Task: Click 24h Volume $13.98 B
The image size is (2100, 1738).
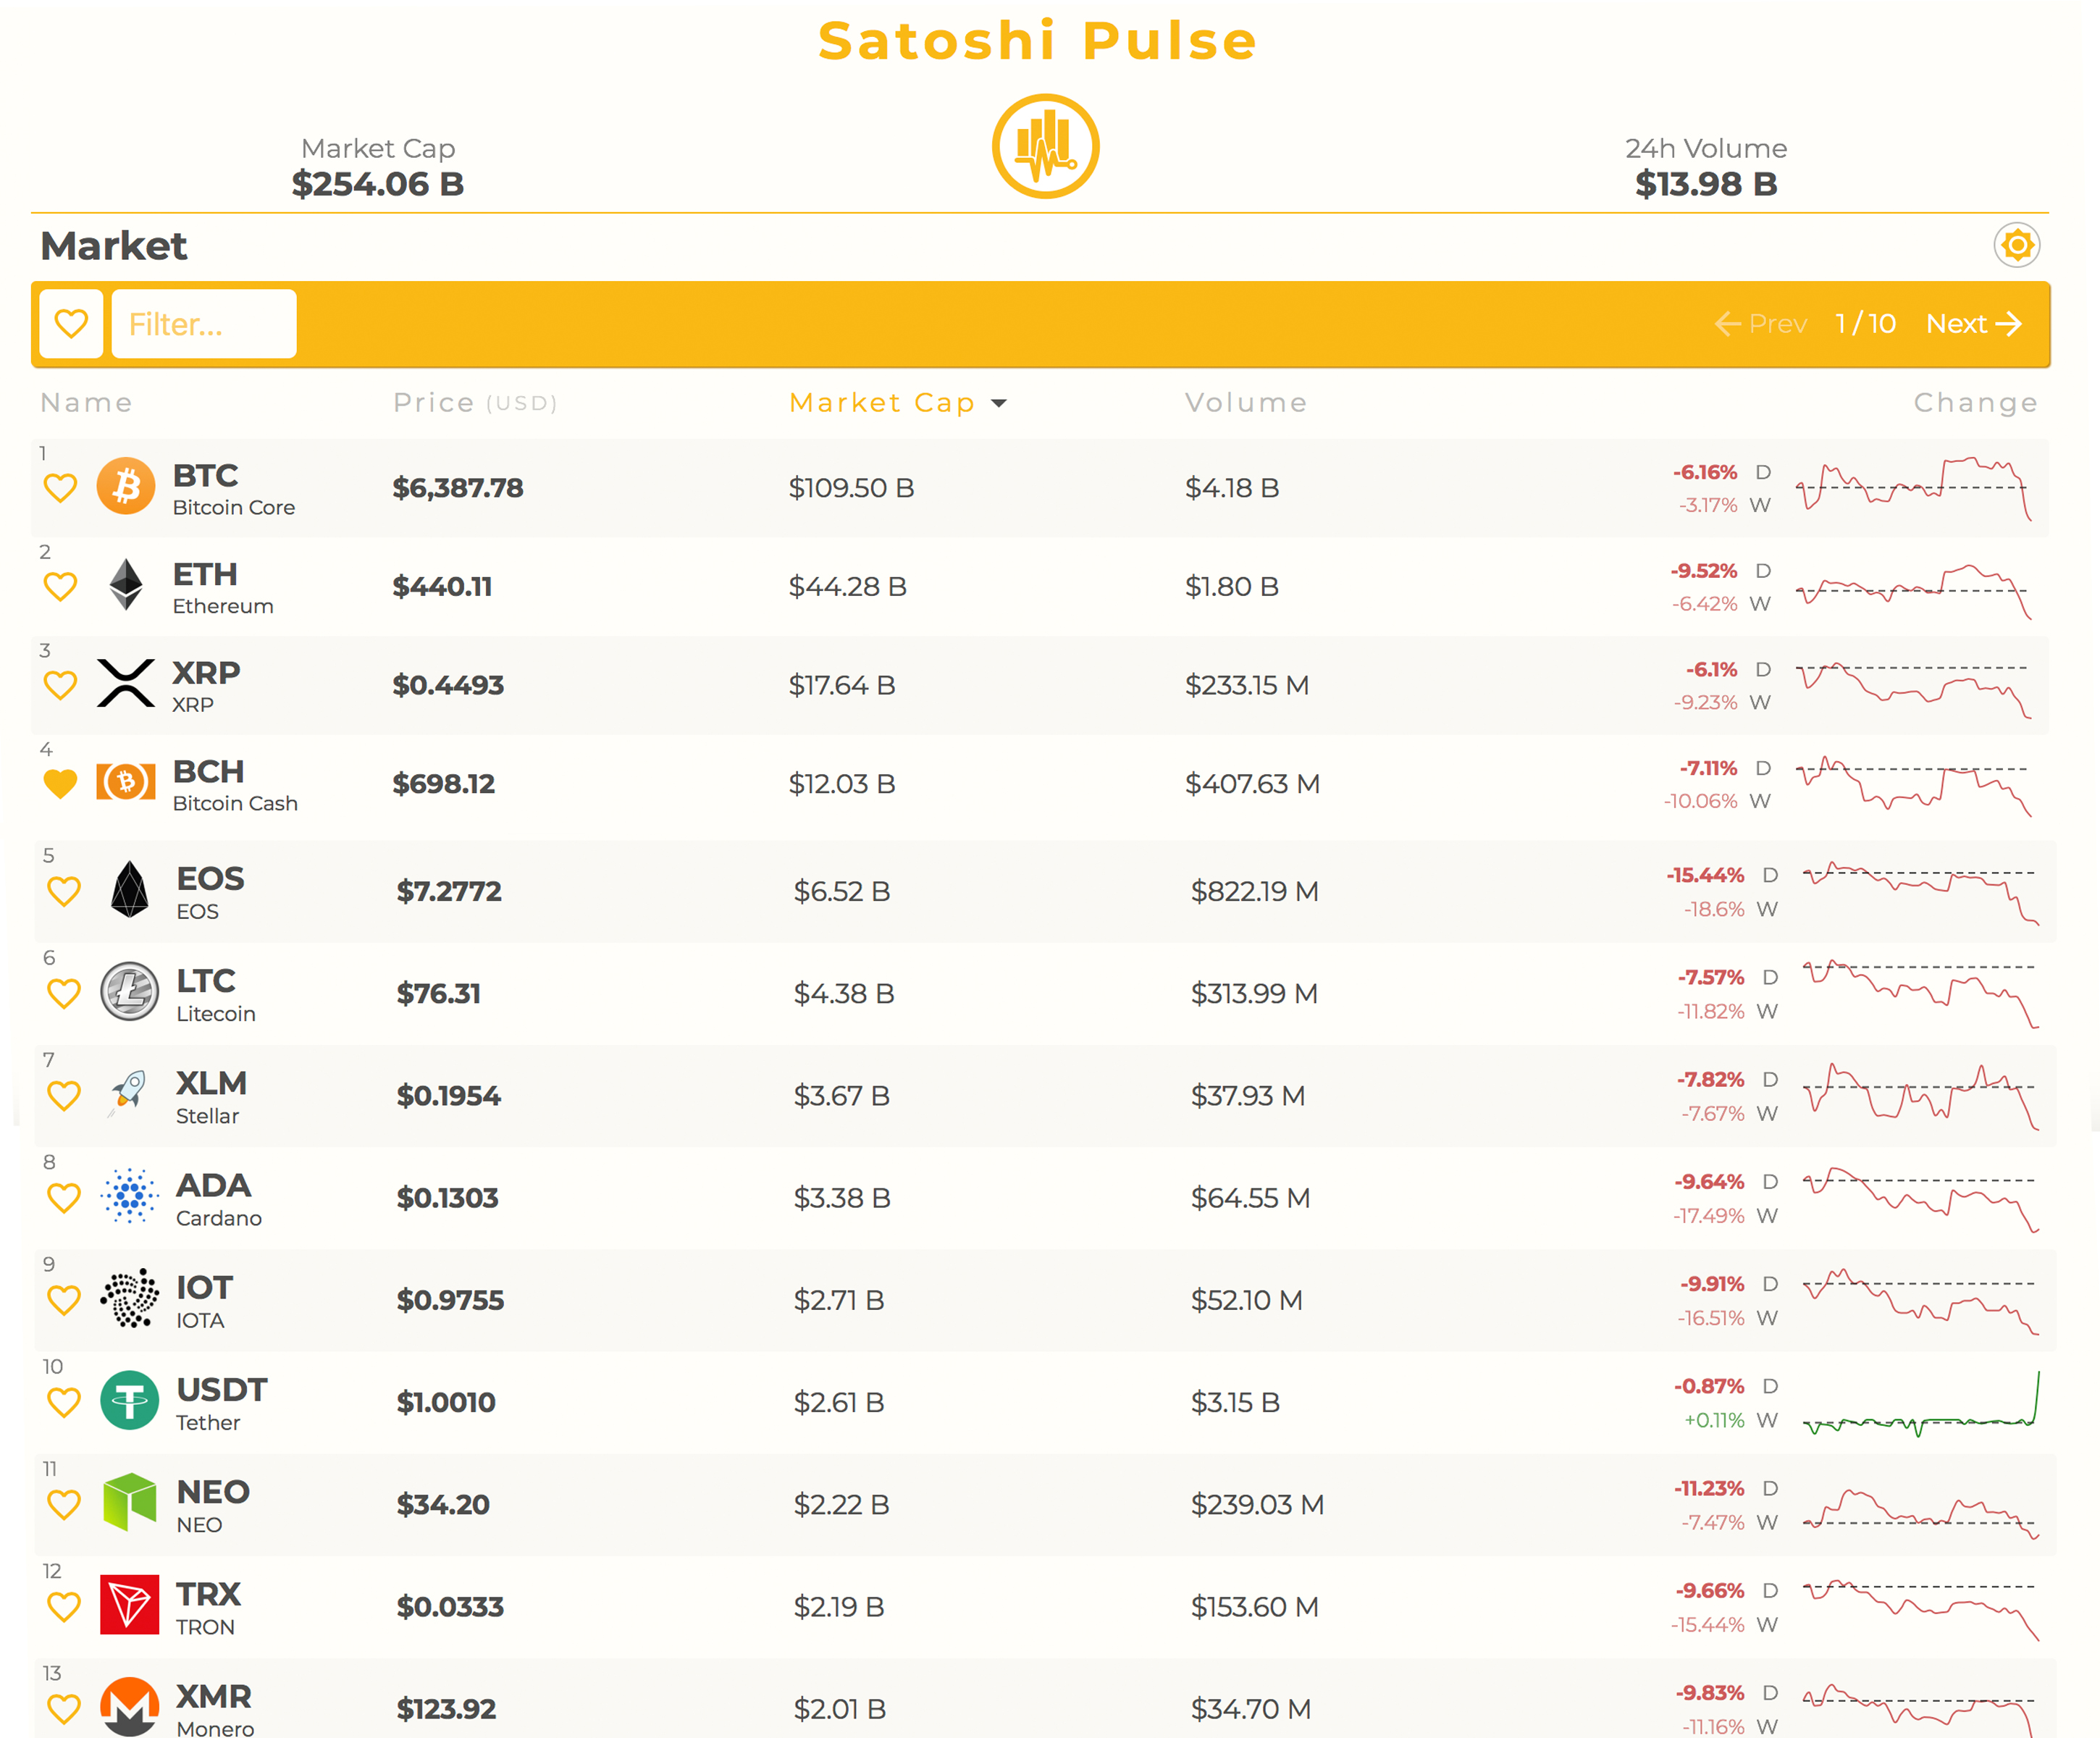Action: (x=1706, y=184)
